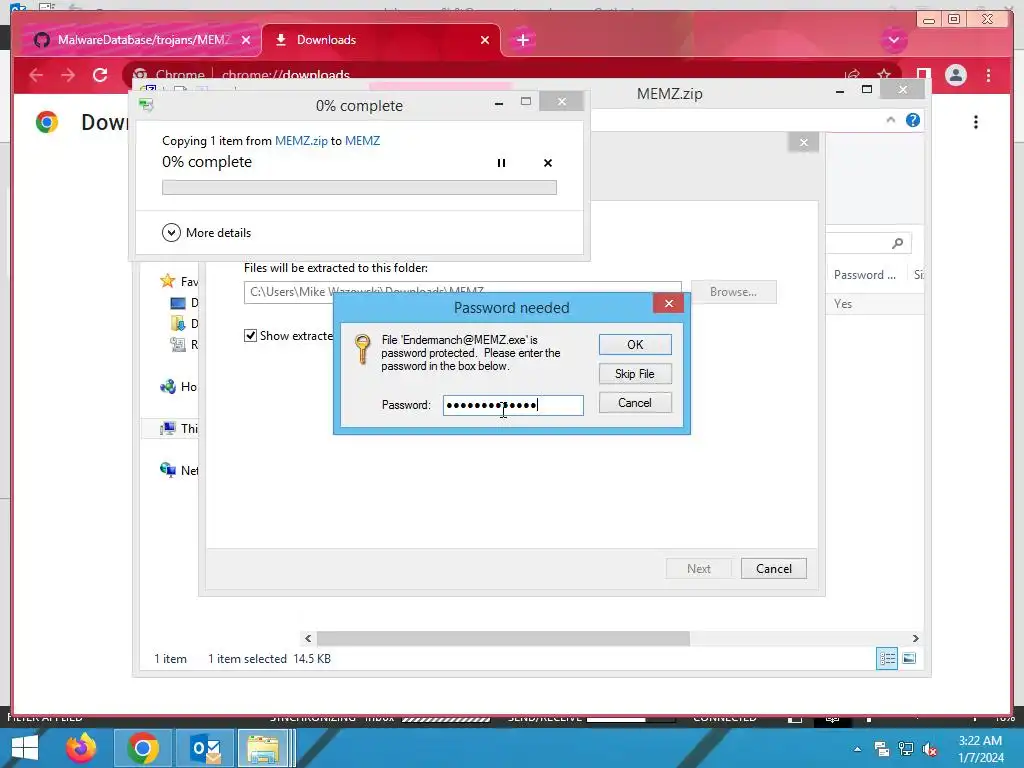Image resolution: width=1024 pixels, height=768 pixels.
Task: Go back in Chrome
Action: pos(36,75)
